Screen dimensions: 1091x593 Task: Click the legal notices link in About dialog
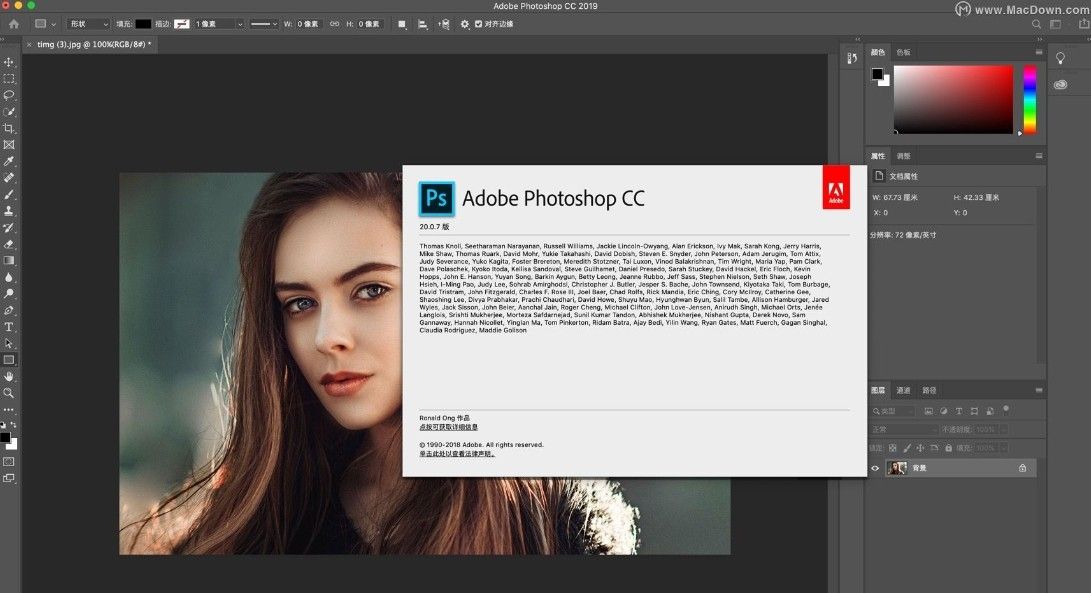pos(456,454)
